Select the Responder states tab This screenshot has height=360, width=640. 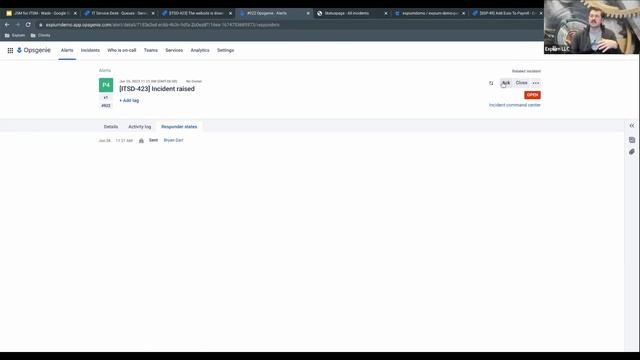pyautogui.click(x=179, y=127)
